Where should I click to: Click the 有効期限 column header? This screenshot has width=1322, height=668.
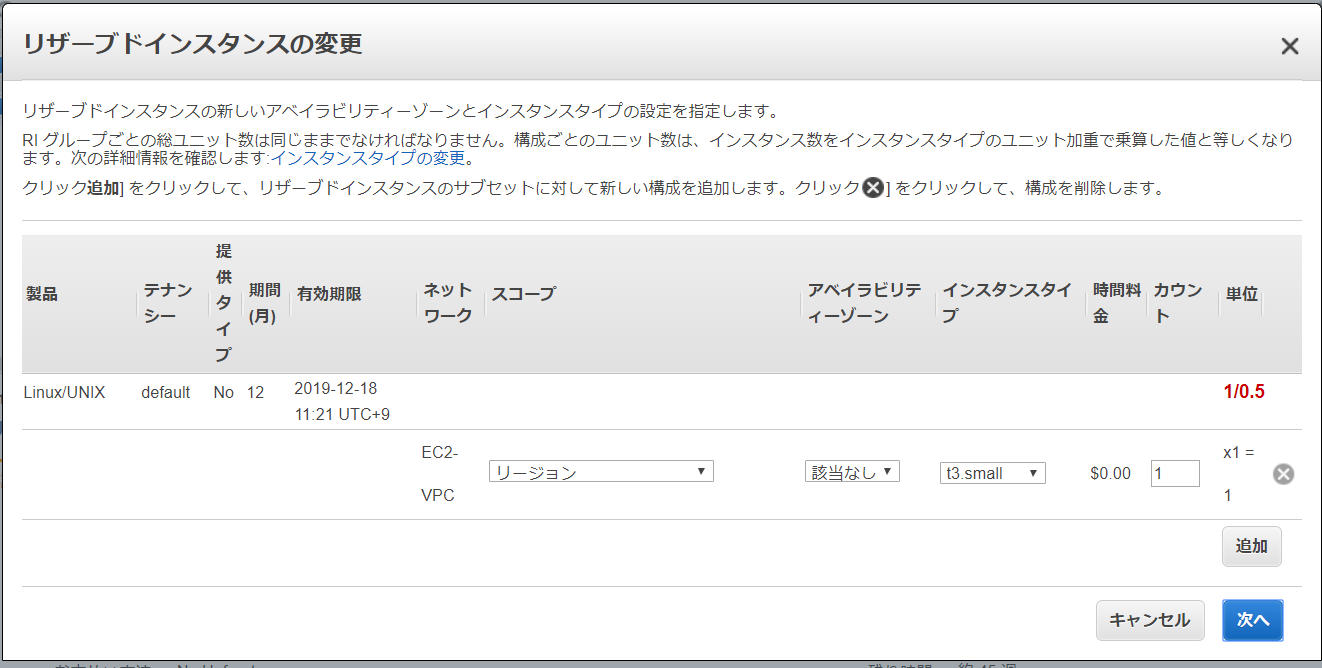pos(329,294)
